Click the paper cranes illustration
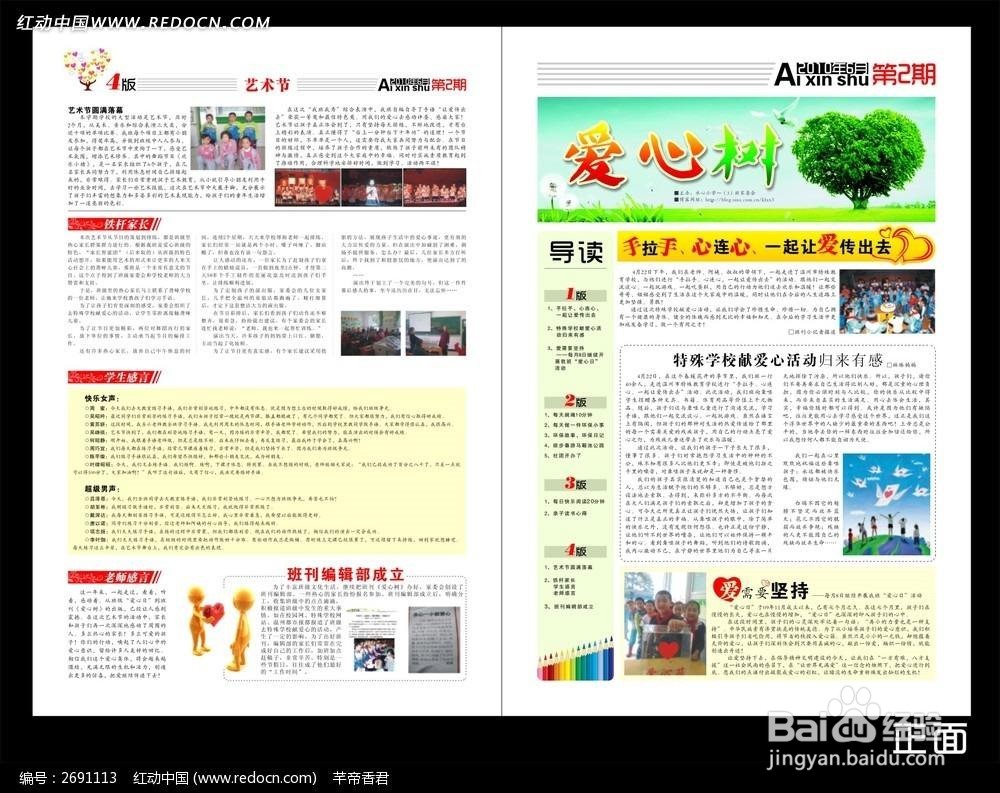This screenshot has height=793, width=1000. click(x=886, y=505)
